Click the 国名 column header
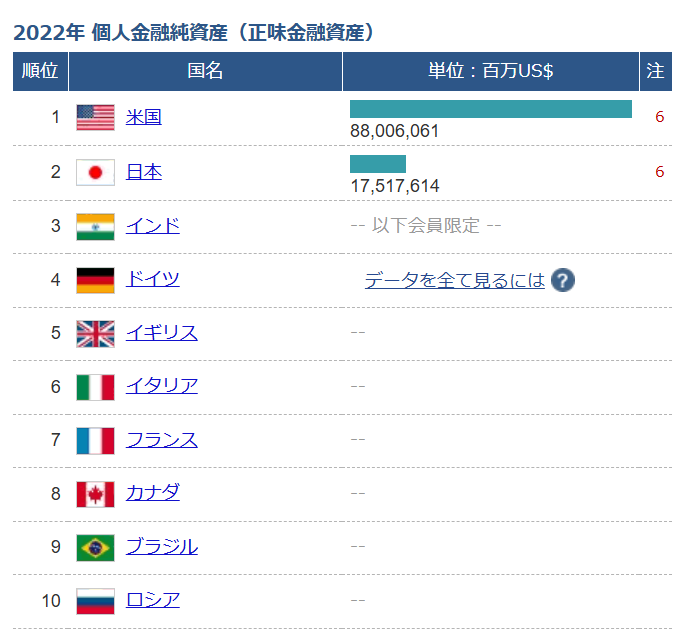692x644 pixels. pyautogui.click(x=205, y=71)
